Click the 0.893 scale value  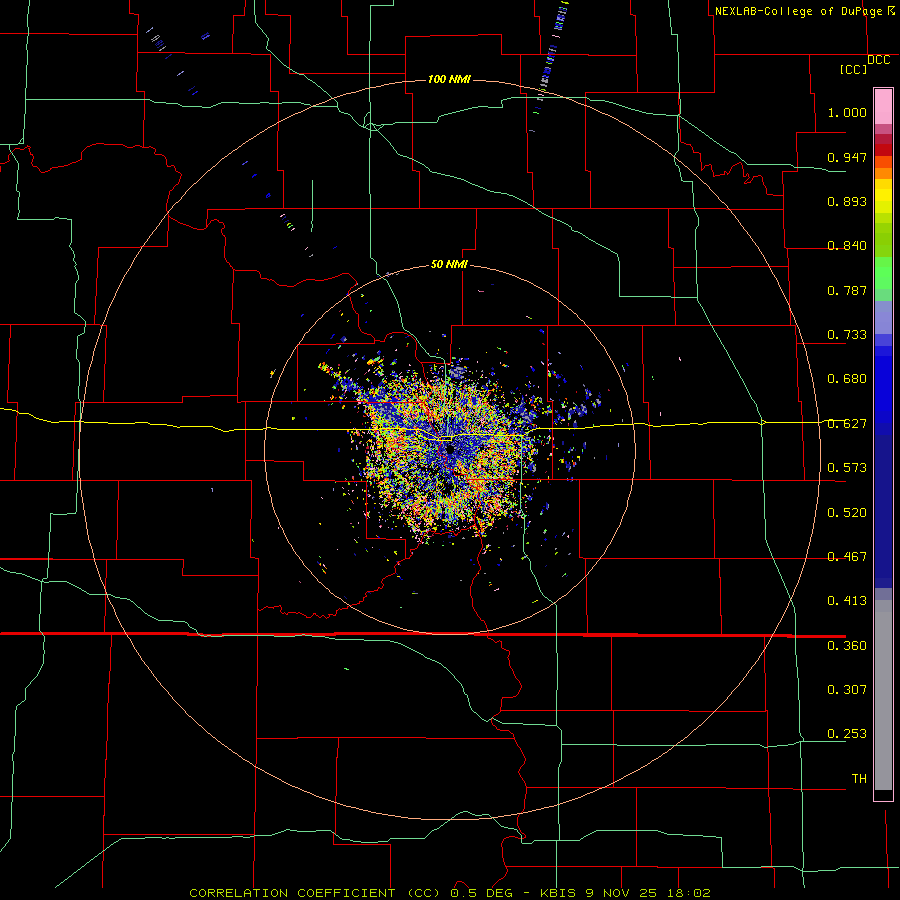pos(847,201)
